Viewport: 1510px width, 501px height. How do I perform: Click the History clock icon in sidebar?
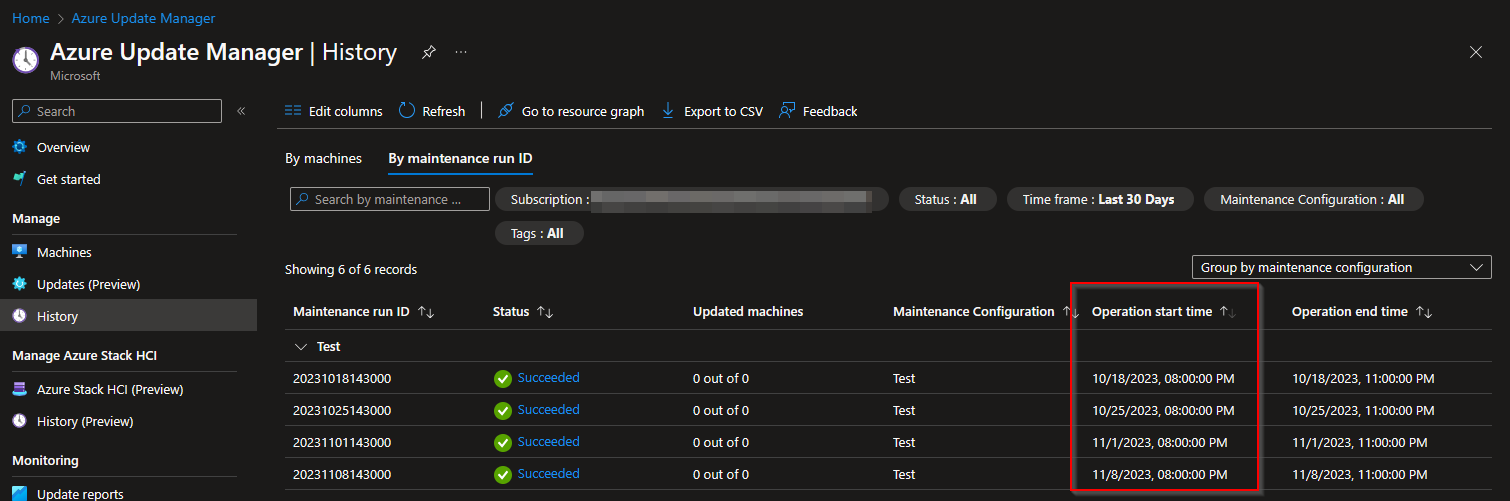tap(20, 316)
